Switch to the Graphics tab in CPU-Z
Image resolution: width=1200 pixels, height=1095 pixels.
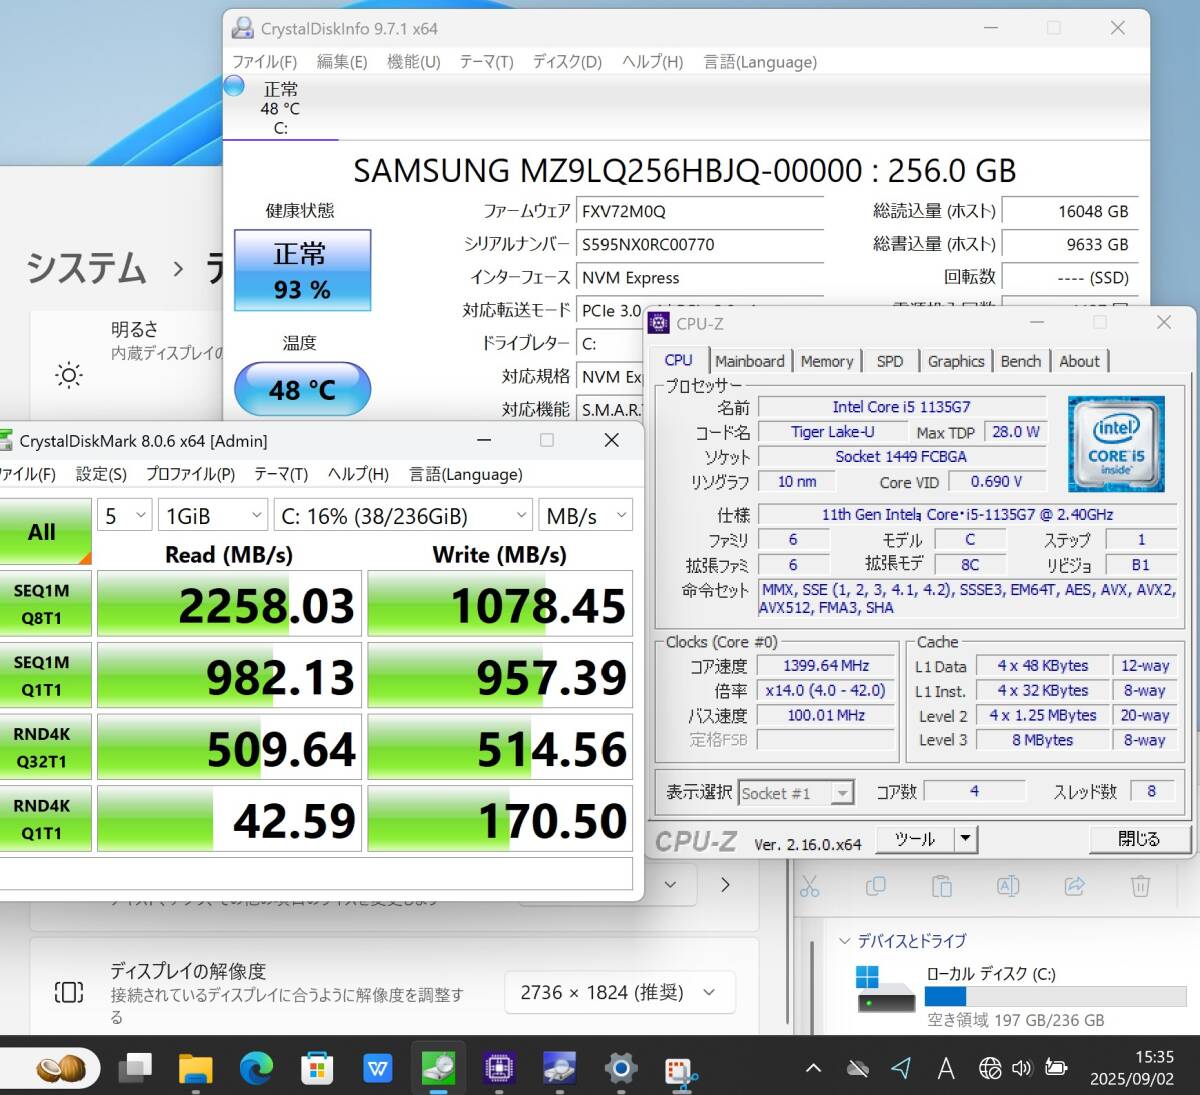955,361
